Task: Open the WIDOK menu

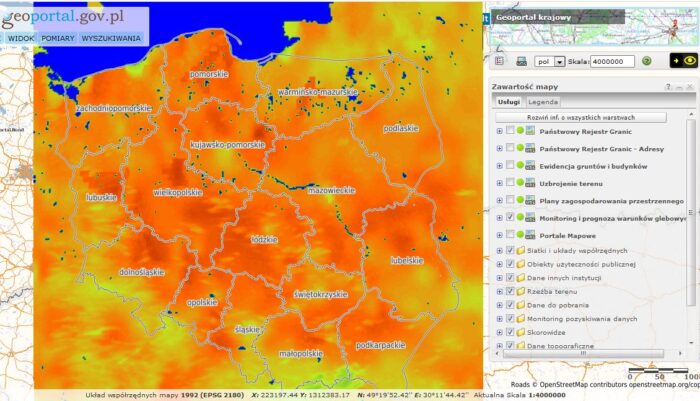Action: [21, 38]
